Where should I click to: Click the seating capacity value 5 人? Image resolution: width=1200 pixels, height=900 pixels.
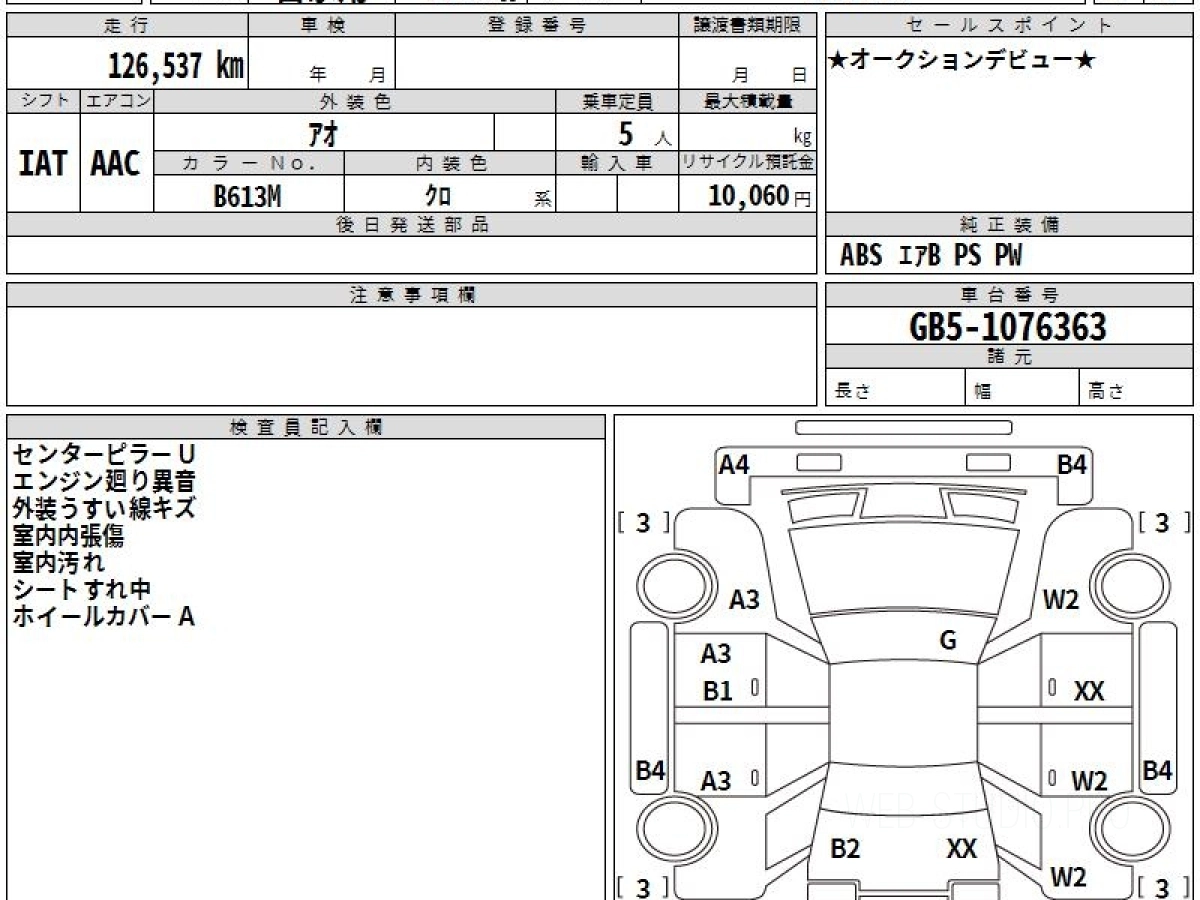644,134
